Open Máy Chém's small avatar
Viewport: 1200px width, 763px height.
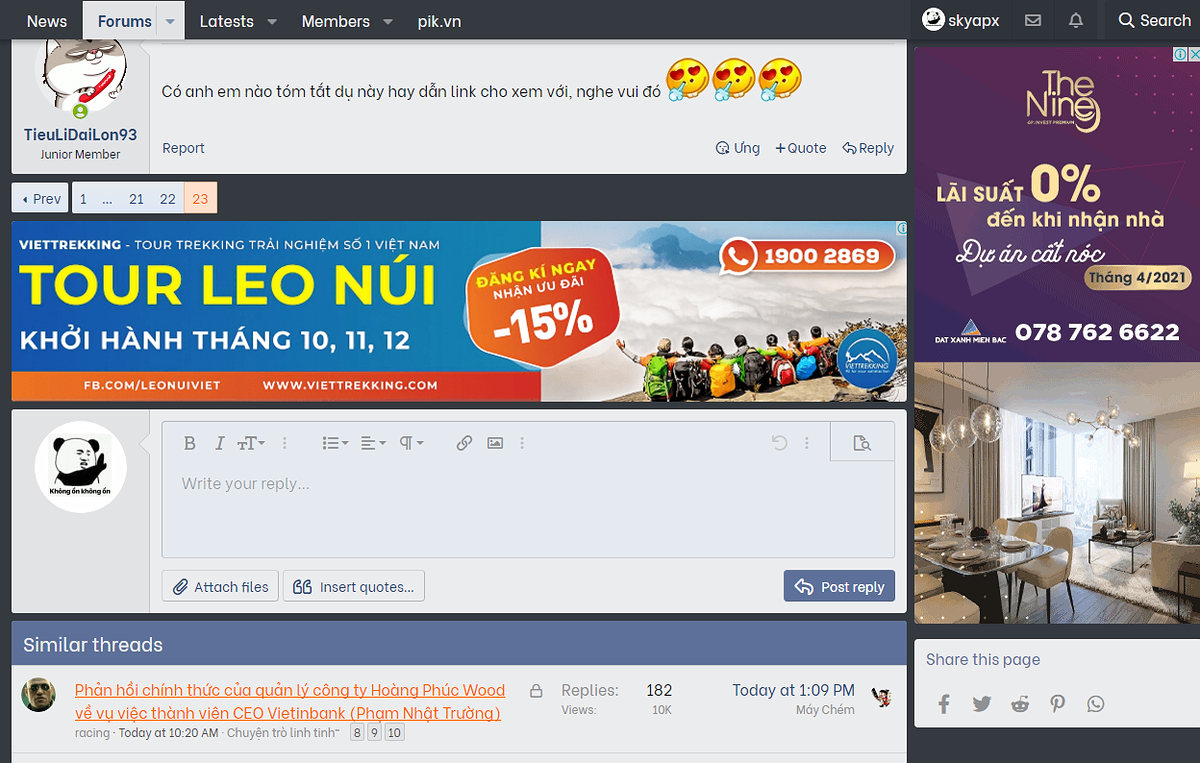pyautogui.click(x=881, y=697)
